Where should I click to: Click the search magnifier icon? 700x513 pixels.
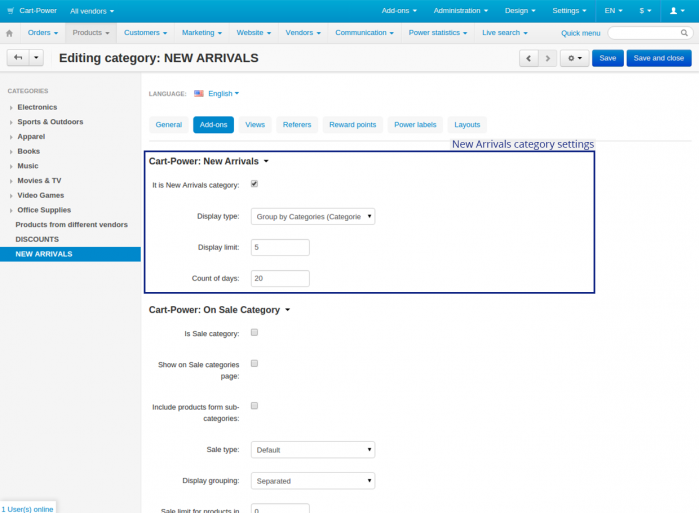(x=684, y=33)
